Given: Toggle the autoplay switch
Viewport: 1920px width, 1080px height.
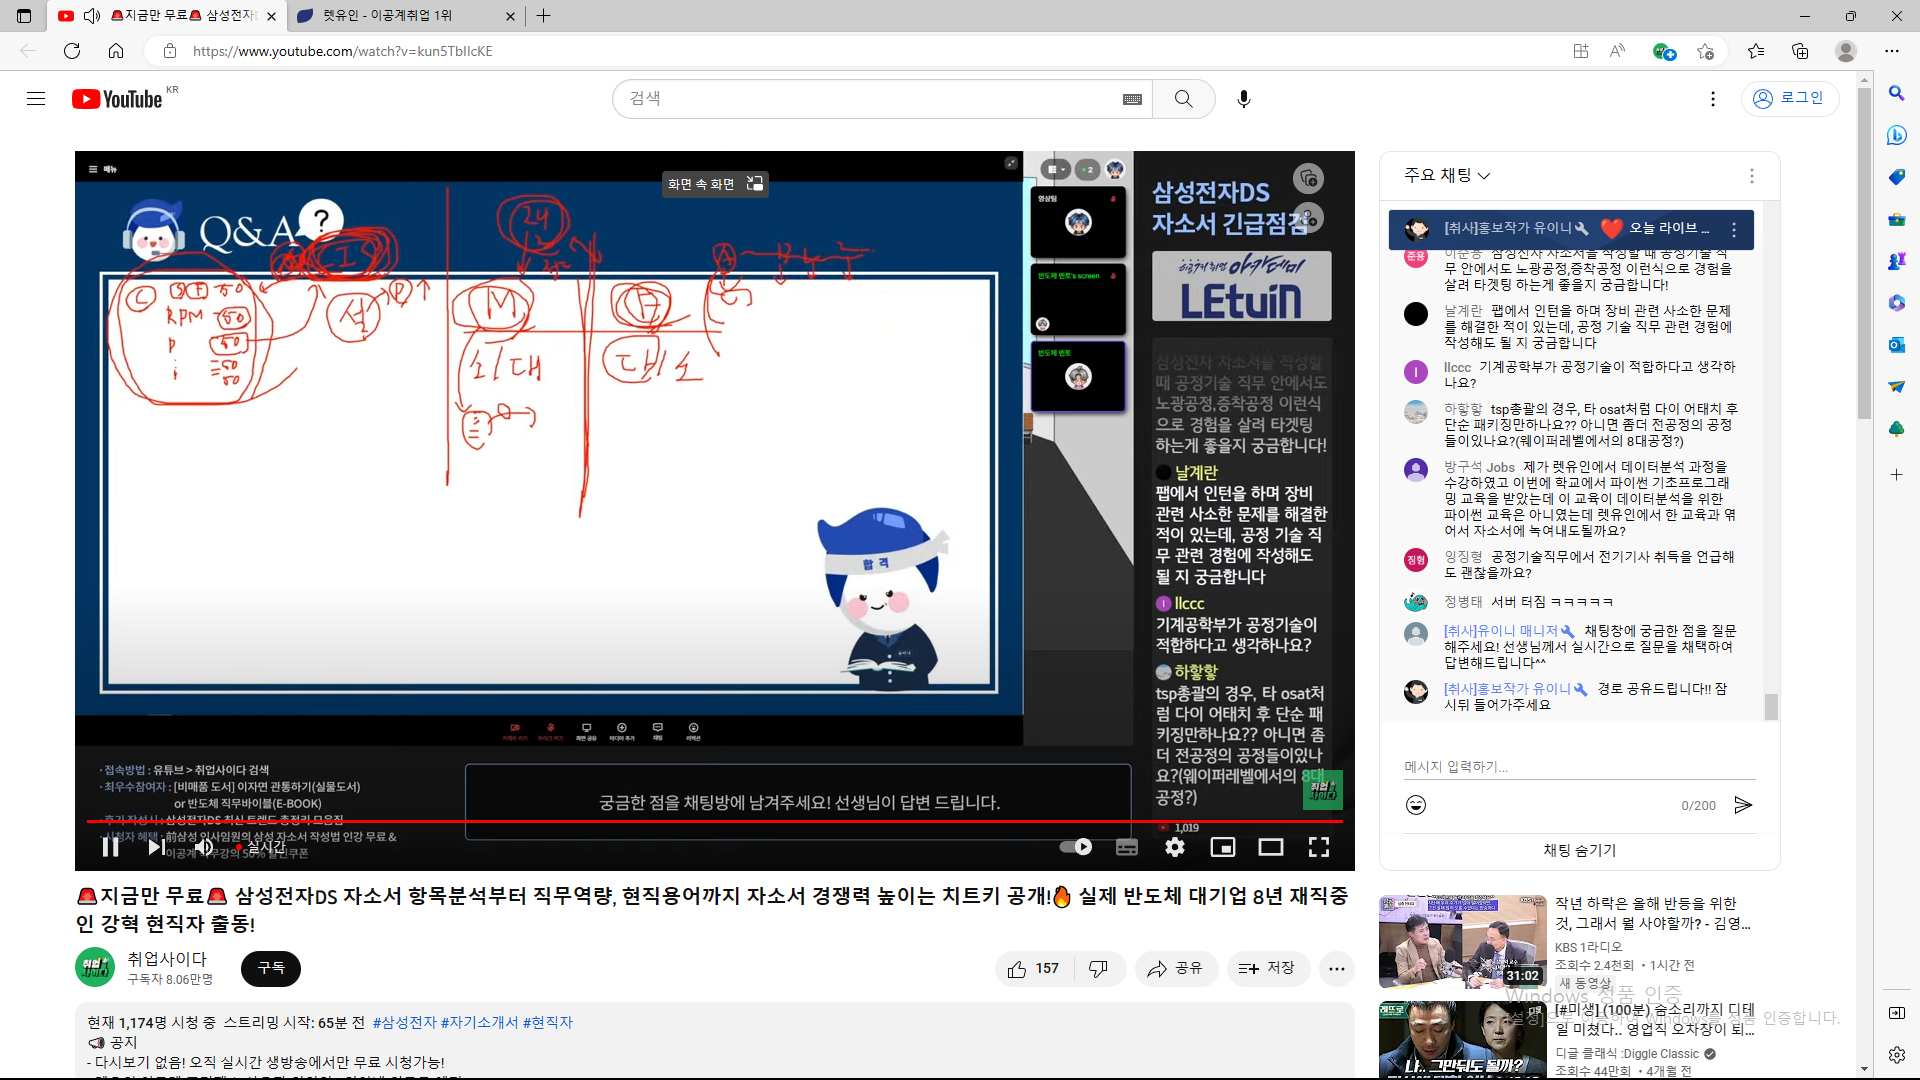Looking at the screenshot, I should (1076, 847).
